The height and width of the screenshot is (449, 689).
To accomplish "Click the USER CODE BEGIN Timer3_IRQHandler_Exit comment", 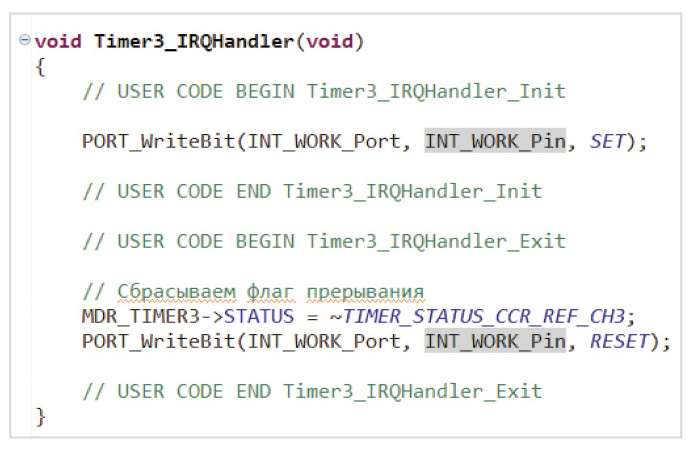I will pos(324,242).
